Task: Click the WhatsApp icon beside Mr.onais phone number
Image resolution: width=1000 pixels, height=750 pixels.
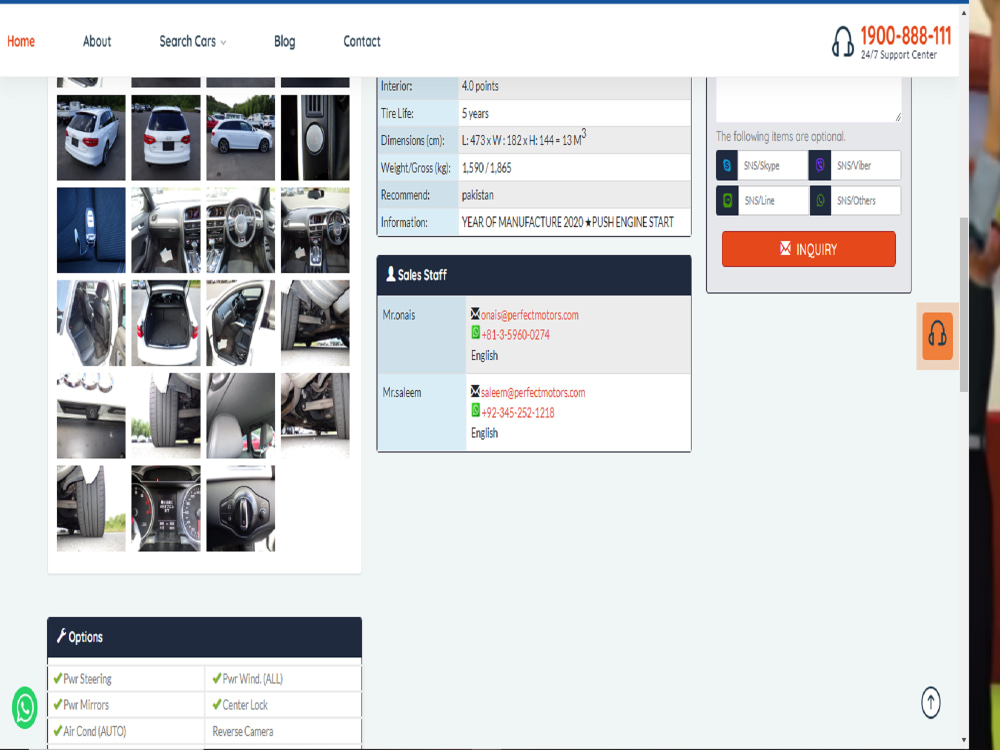Action: pyautogui.click(x=474, y=332)
